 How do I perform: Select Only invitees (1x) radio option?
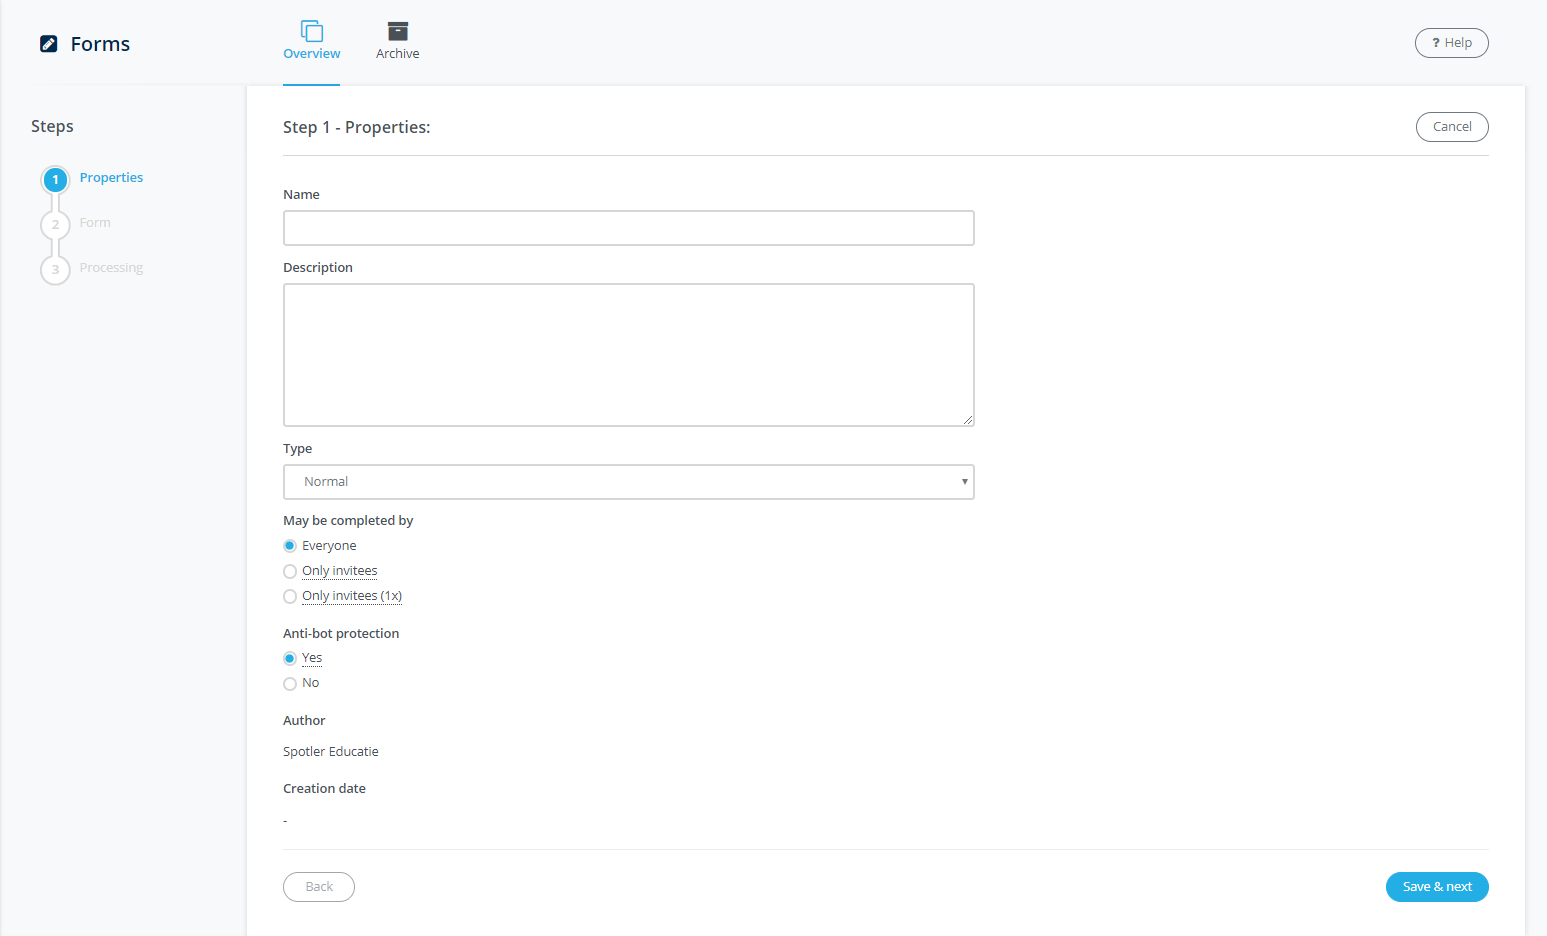290,596
